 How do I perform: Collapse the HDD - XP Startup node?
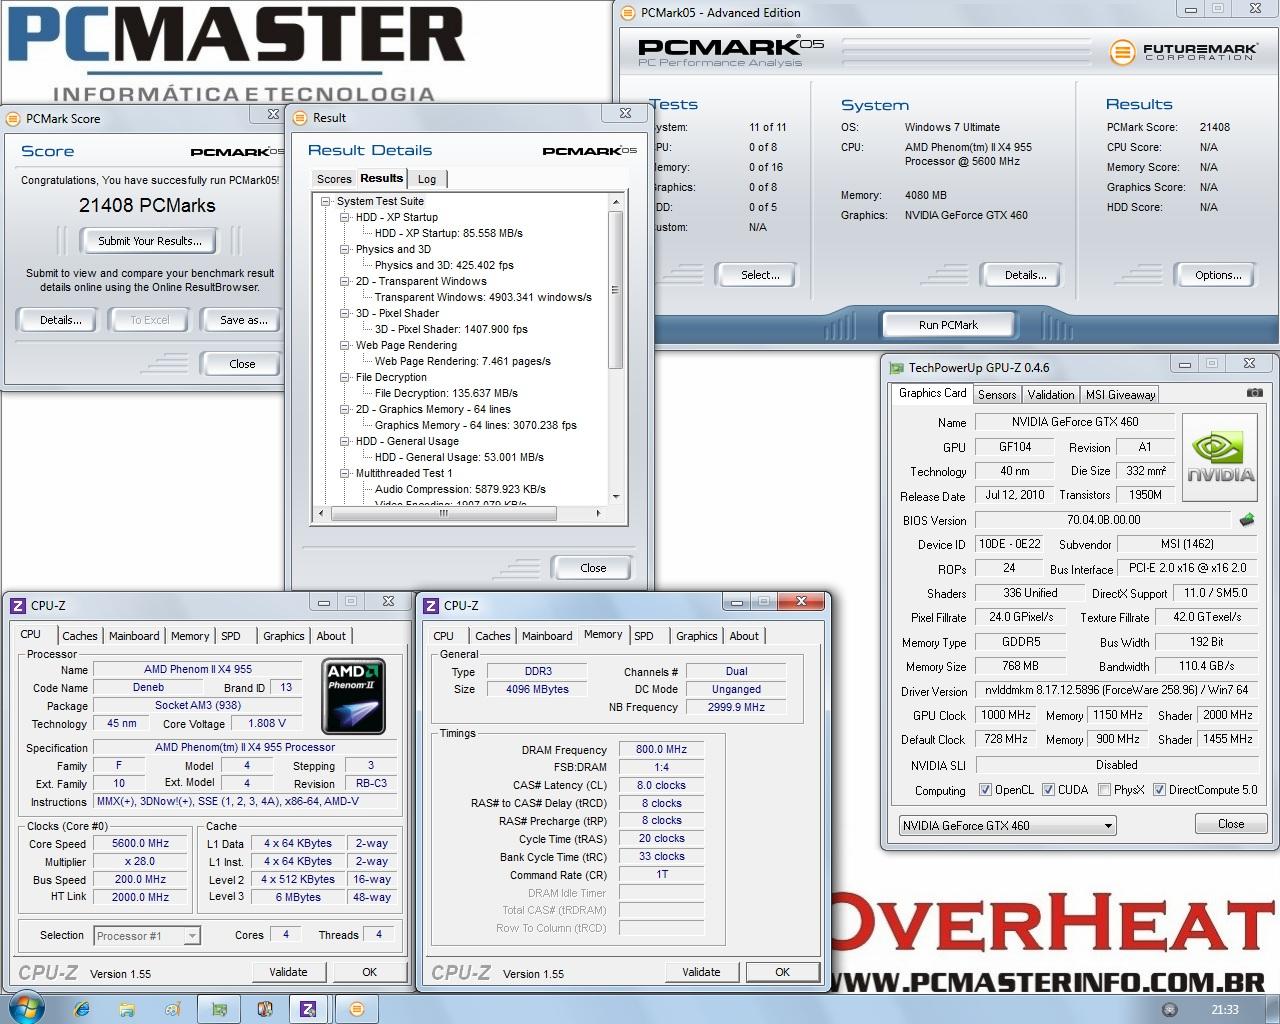pyautogui.click(x=345, y=217)
